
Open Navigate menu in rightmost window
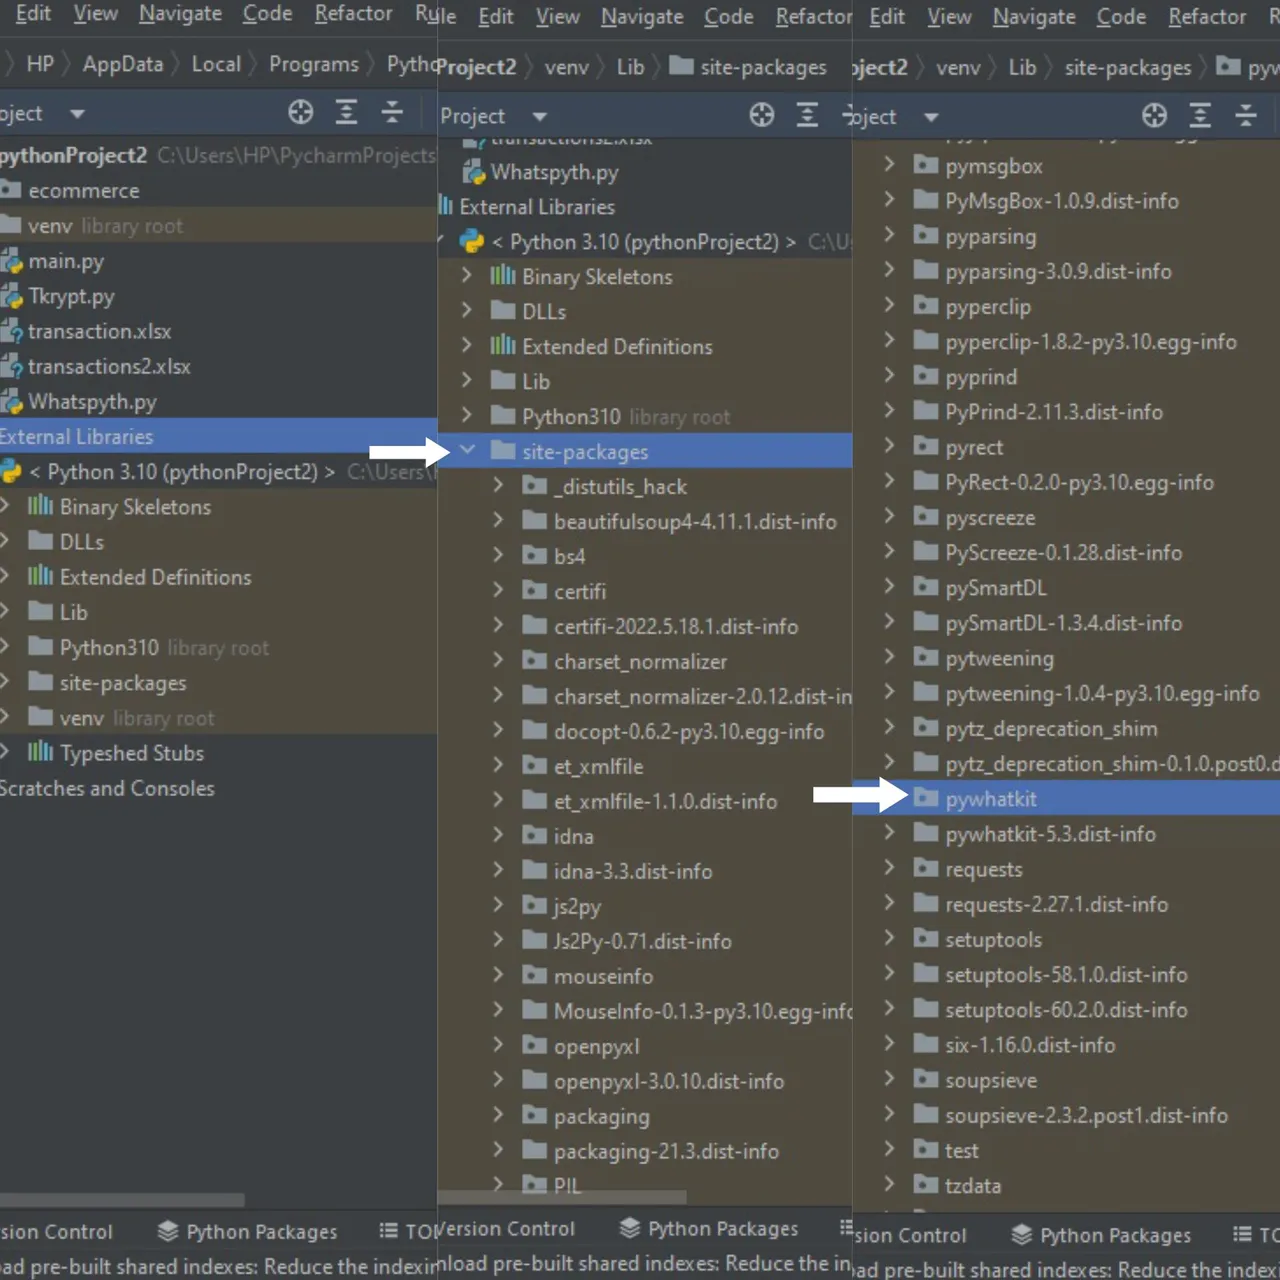[1034, 16]
